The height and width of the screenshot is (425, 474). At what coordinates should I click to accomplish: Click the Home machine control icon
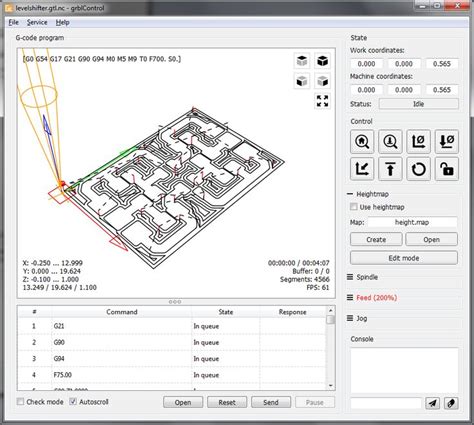362,142
